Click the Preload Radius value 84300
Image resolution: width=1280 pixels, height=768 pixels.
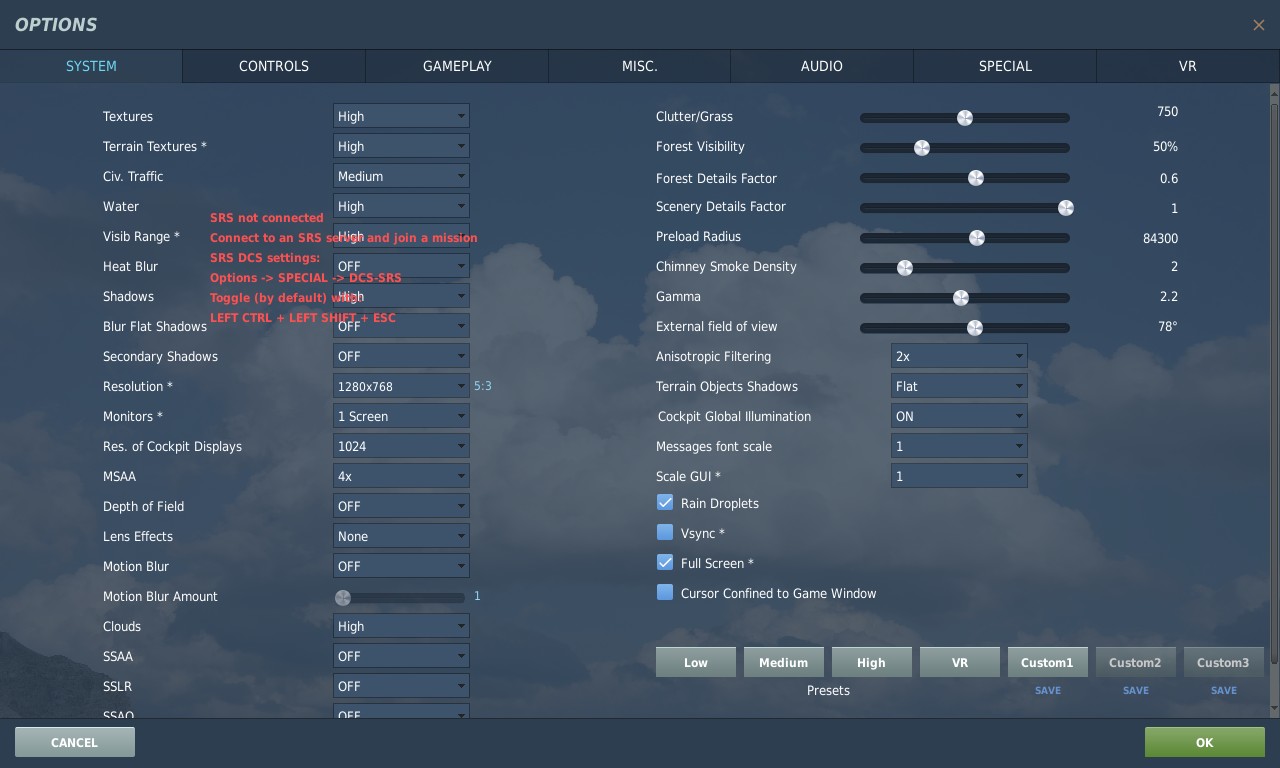point(1160,239)
